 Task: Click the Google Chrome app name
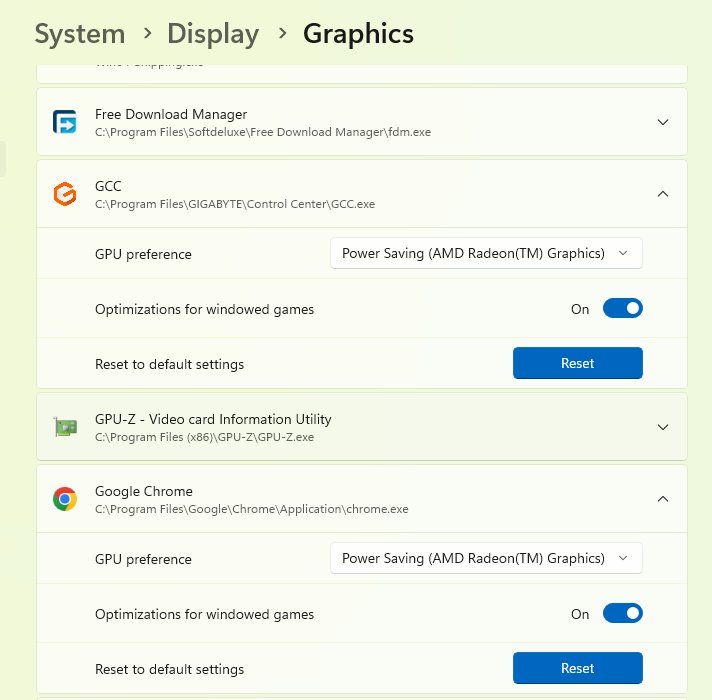(x=143, y=491)
